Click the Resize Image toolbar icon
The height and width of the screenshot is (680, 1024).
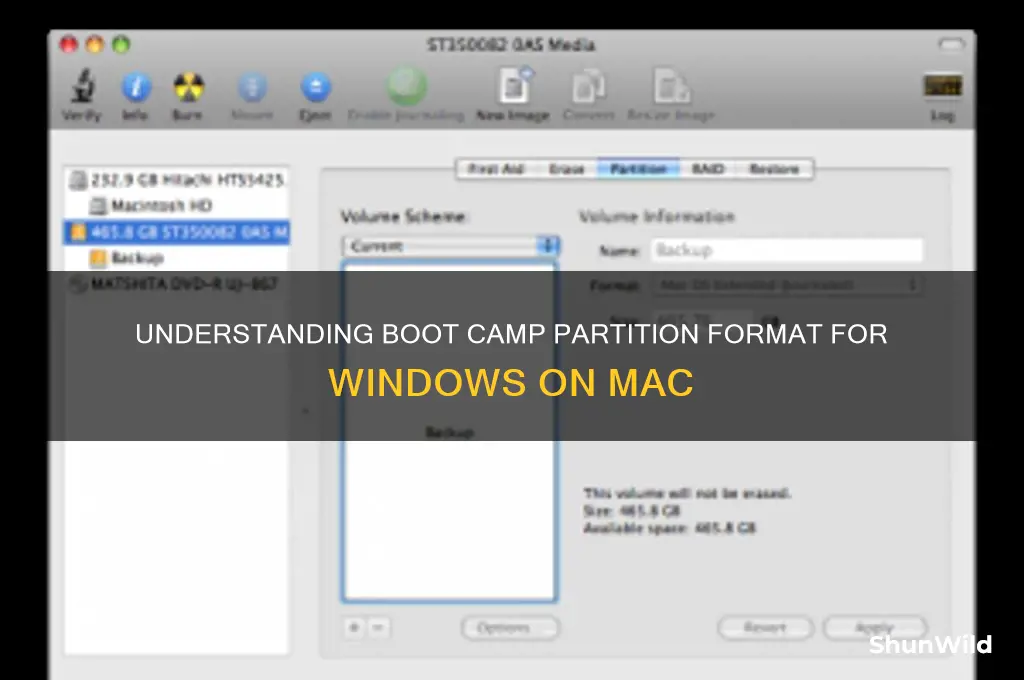click(672, 87)
